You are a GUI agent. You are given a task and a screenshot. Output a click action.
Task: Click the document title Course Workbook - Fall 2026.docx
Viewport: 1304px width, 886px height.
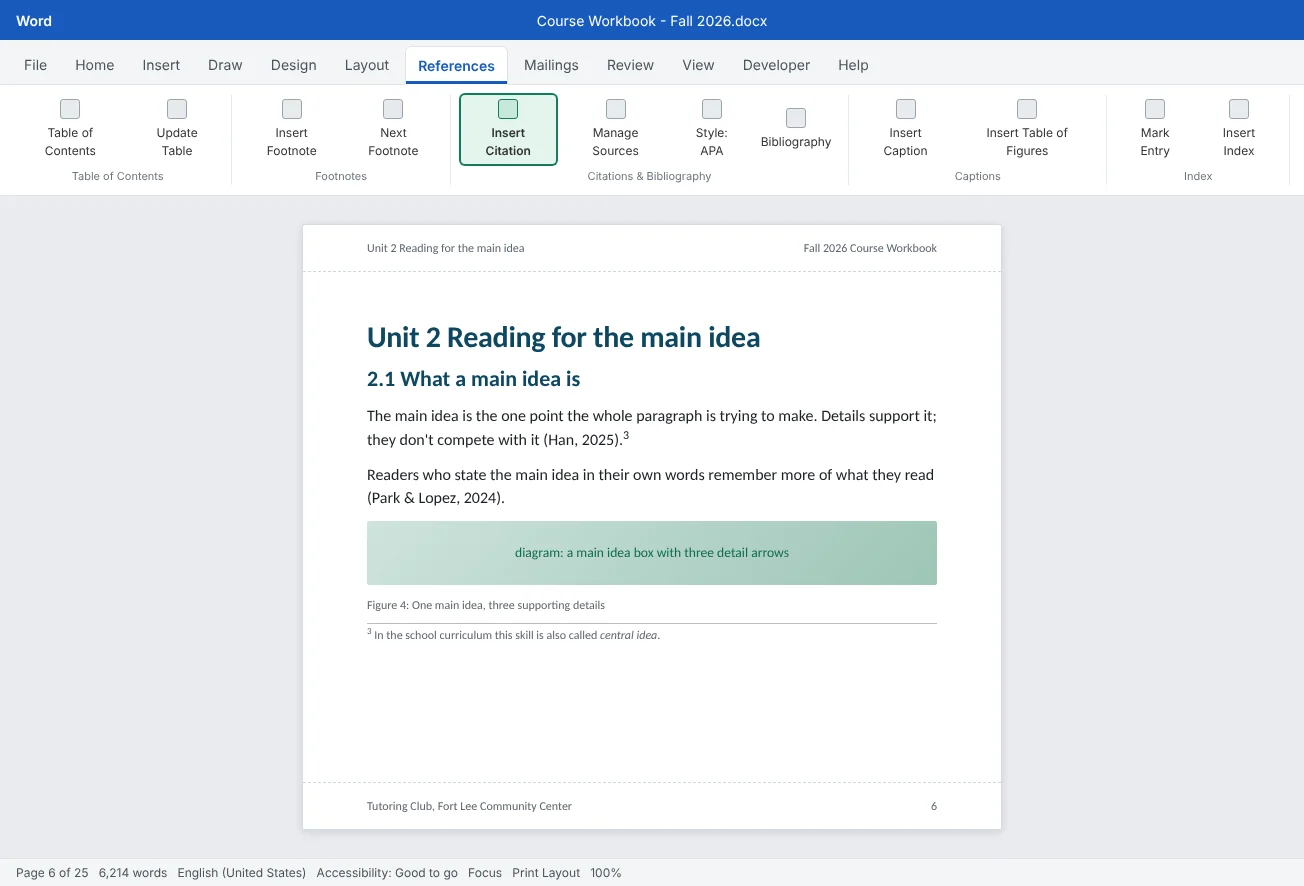click(x=652, y=21)
